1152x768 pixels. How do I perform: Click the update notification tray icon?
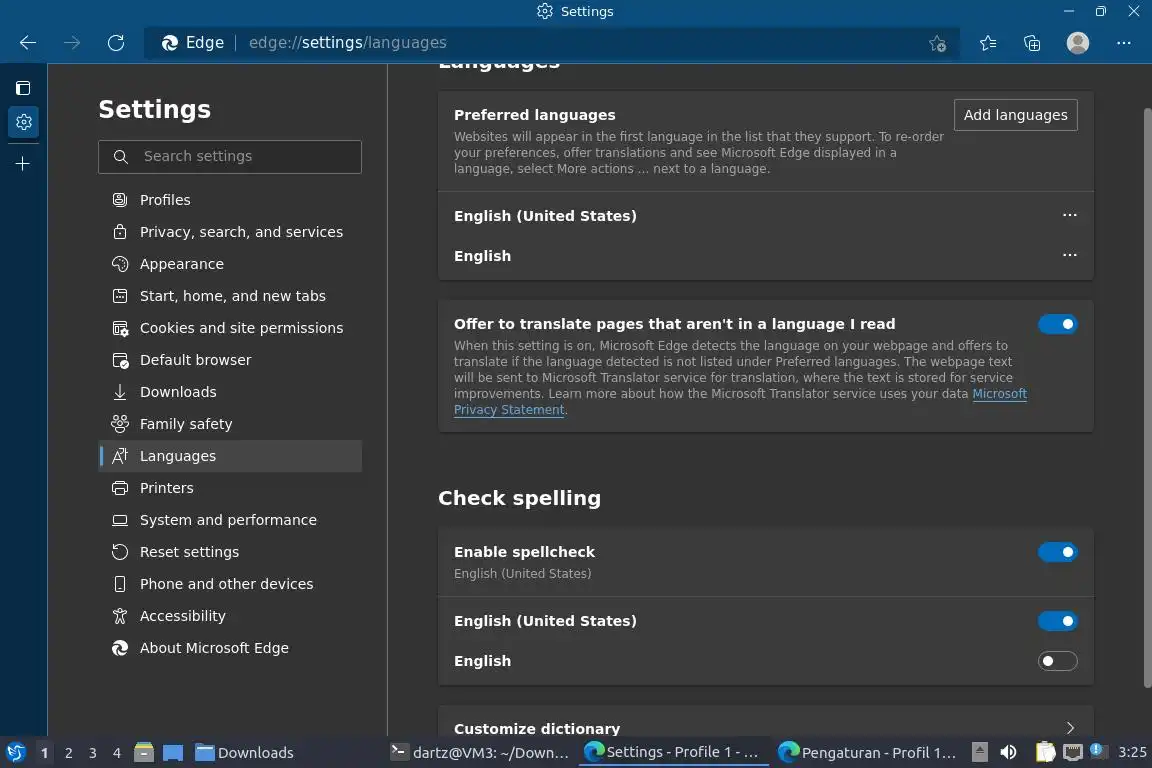[x=1096, y=750]
